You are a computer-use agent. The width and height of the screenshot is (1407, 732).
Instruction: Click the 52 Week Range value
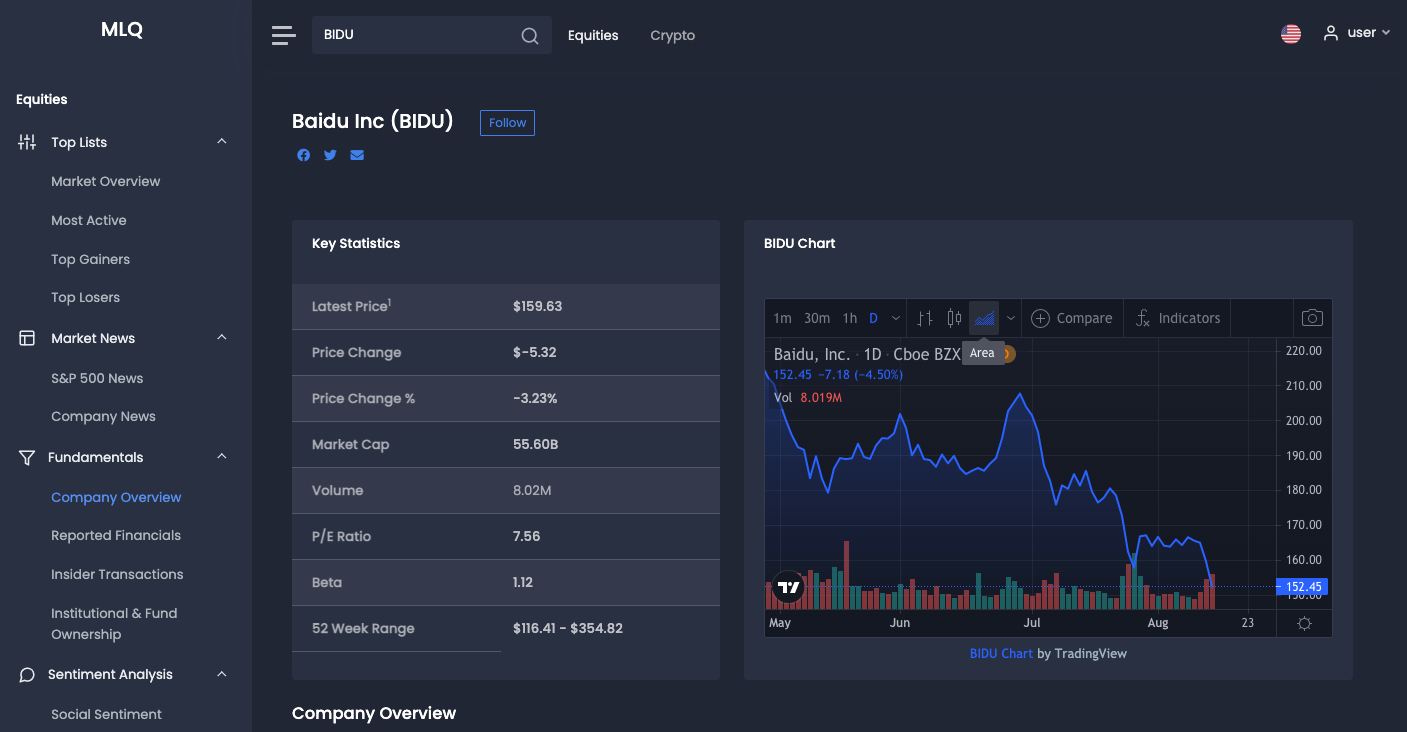[568, 628]
